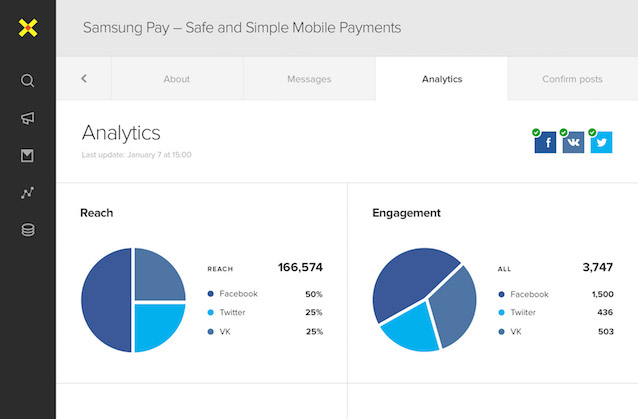Open the Confirm posts tab
The image size is (638, 419).
(572, 79)
